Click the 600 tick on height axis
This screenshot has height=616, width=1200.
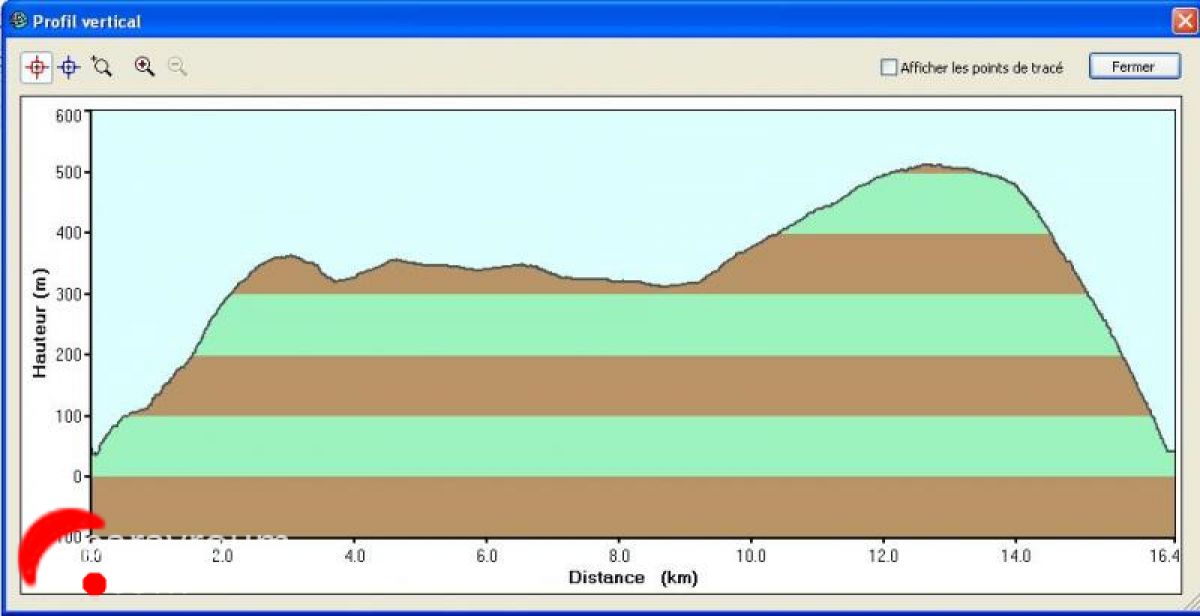tap(67, 114)
